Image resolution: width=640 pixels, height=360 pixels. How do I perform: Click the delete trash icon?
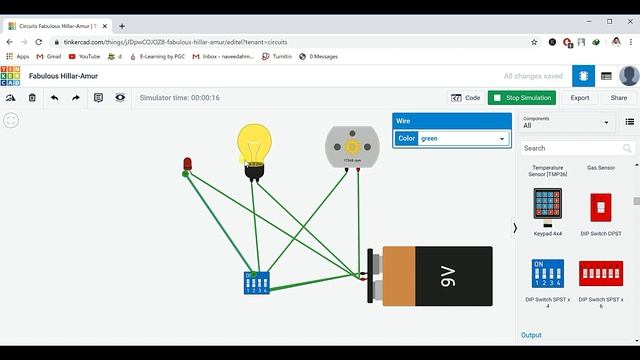[32, 98]
